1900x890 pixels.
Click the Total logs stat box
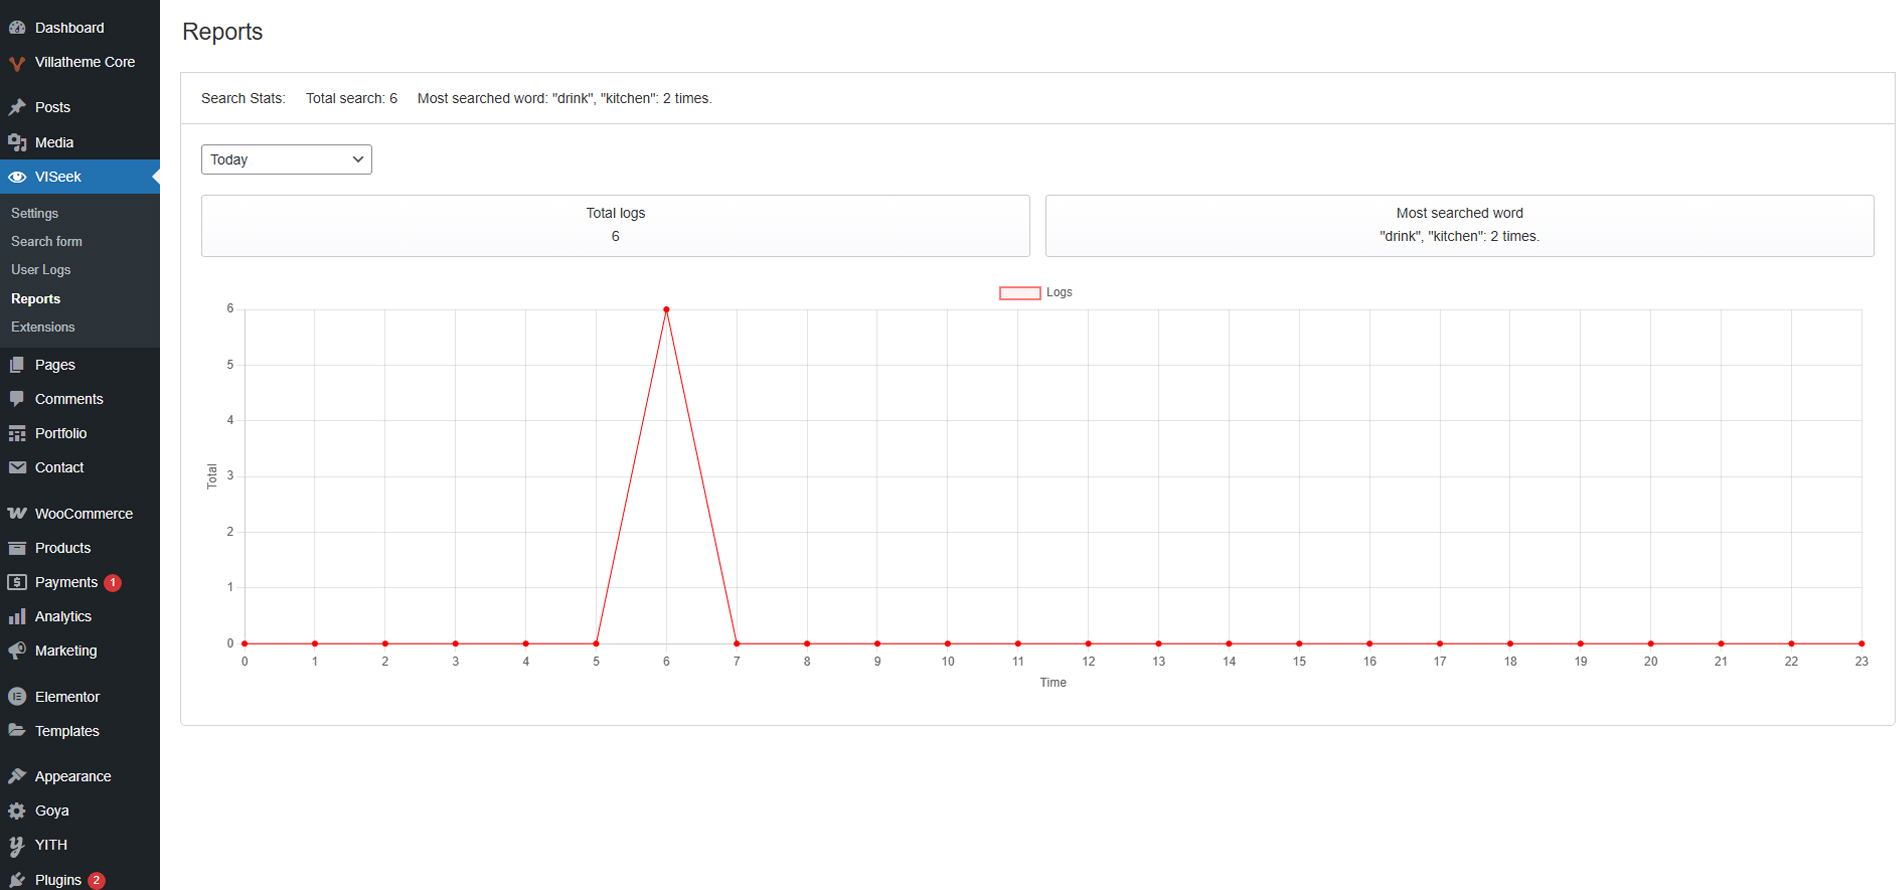click(x=615, y=226)
